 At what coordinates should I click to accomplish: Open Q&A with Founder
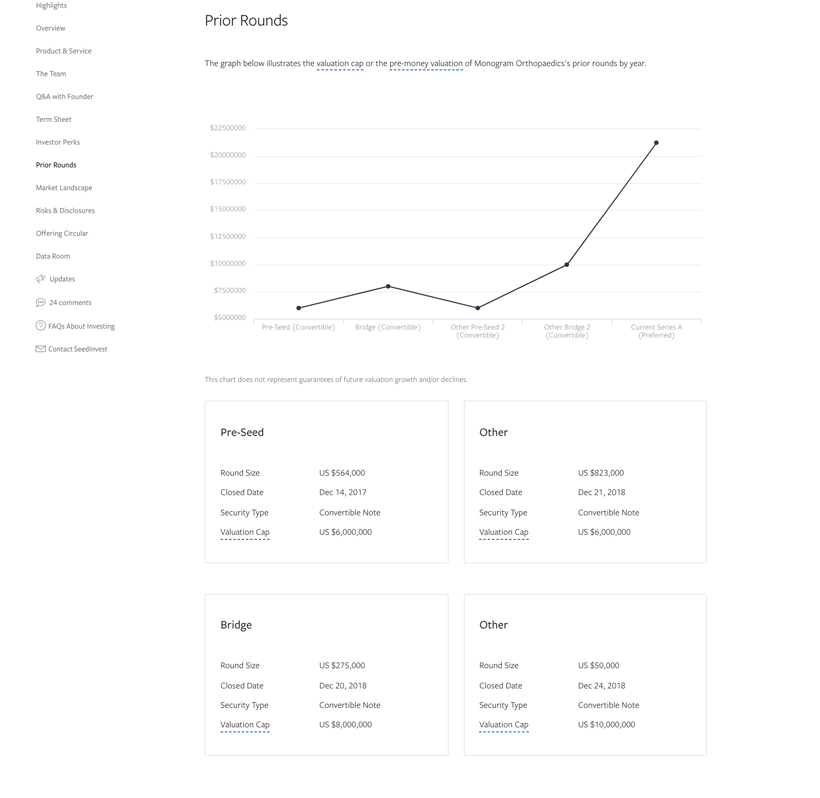point(64,97)
